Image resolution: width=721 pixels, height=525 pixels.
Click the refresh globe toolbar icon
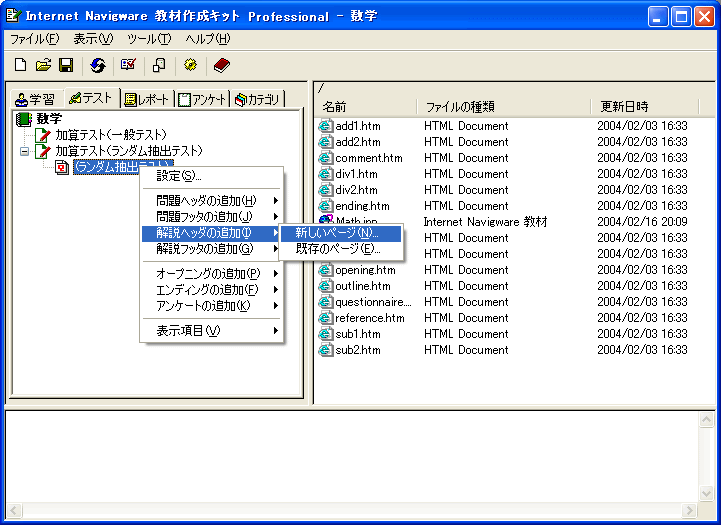(97, 65)
